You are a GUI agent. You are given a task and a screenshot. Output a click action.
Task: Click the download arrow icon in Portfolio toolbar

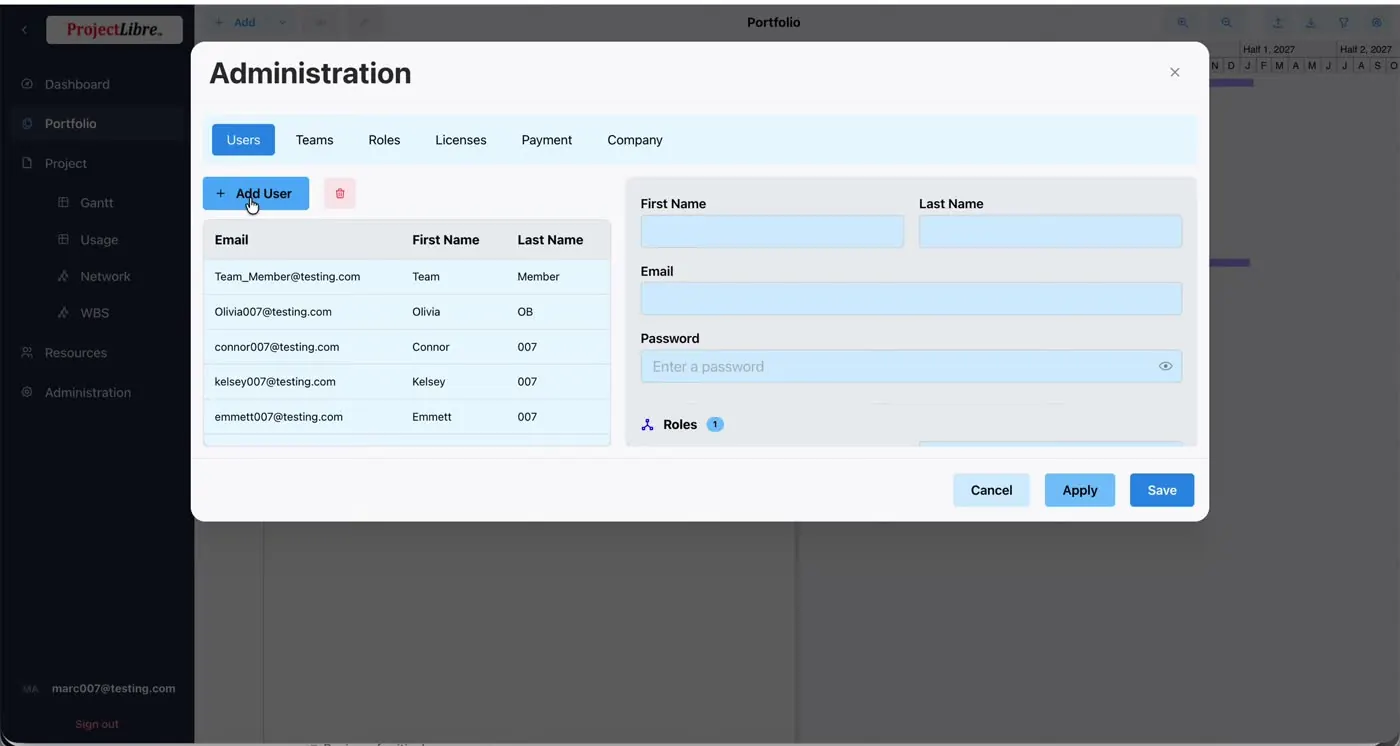(x=1310, y=23)
